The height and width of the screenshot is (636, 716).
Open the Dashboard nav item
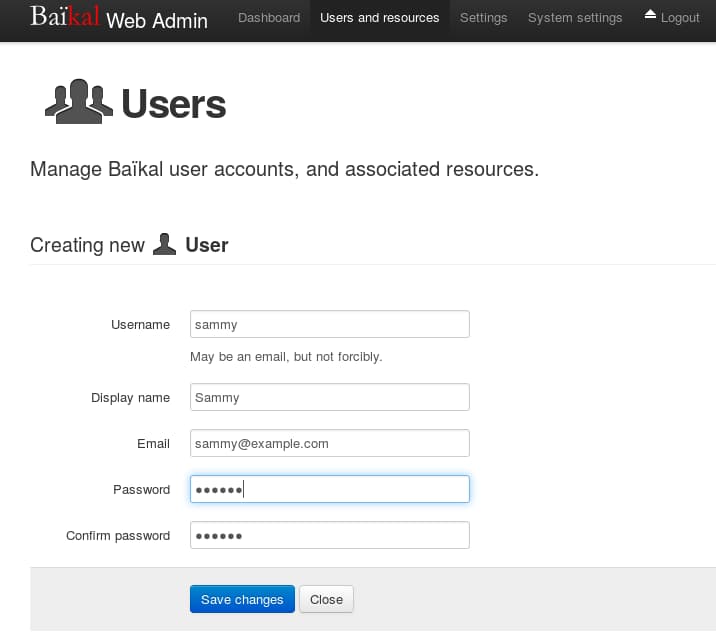pyautogui.click(x=269, y=18)
